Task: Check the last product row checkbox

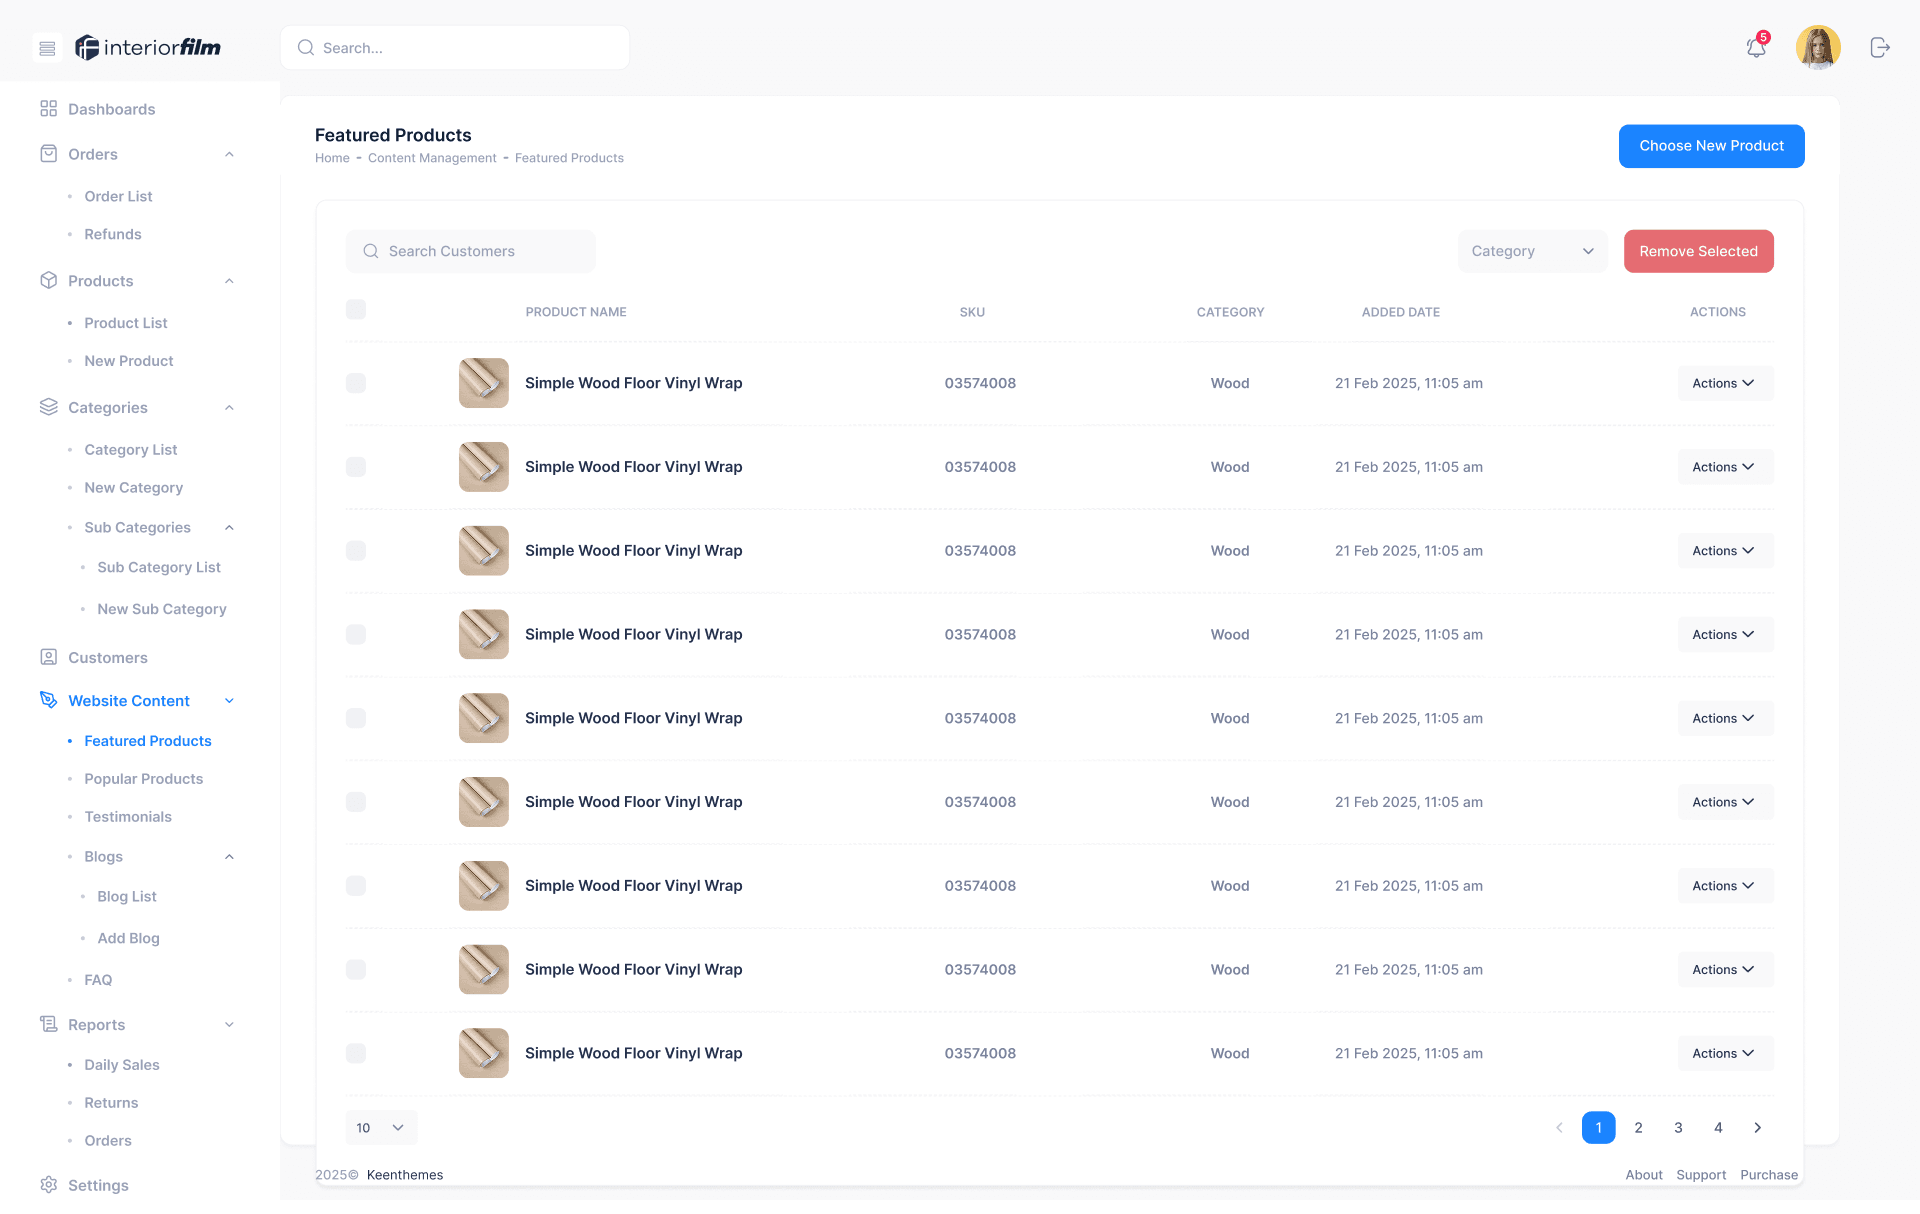Action: click(355, 1053)
